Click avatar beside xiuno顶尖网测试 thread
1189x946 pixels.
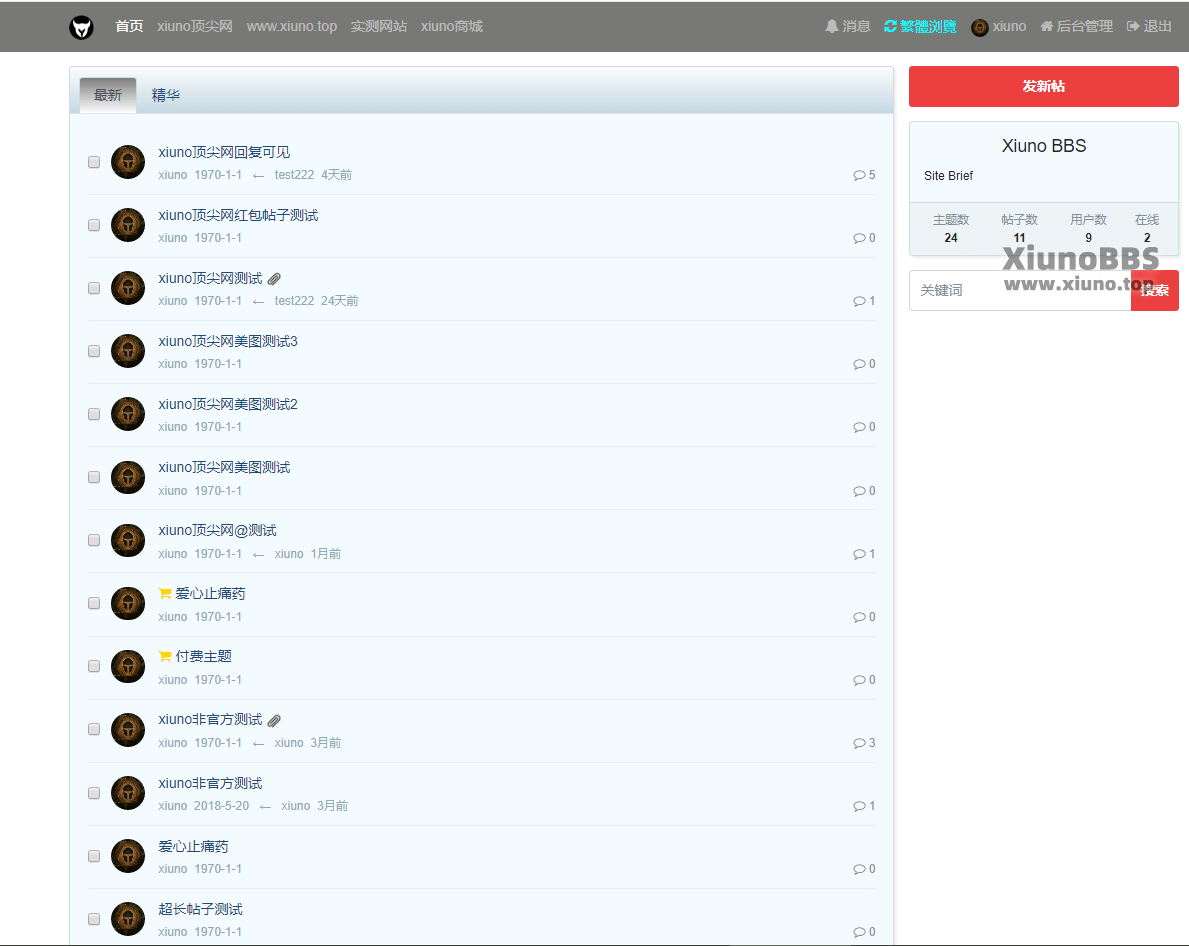(x=128, y=288)
